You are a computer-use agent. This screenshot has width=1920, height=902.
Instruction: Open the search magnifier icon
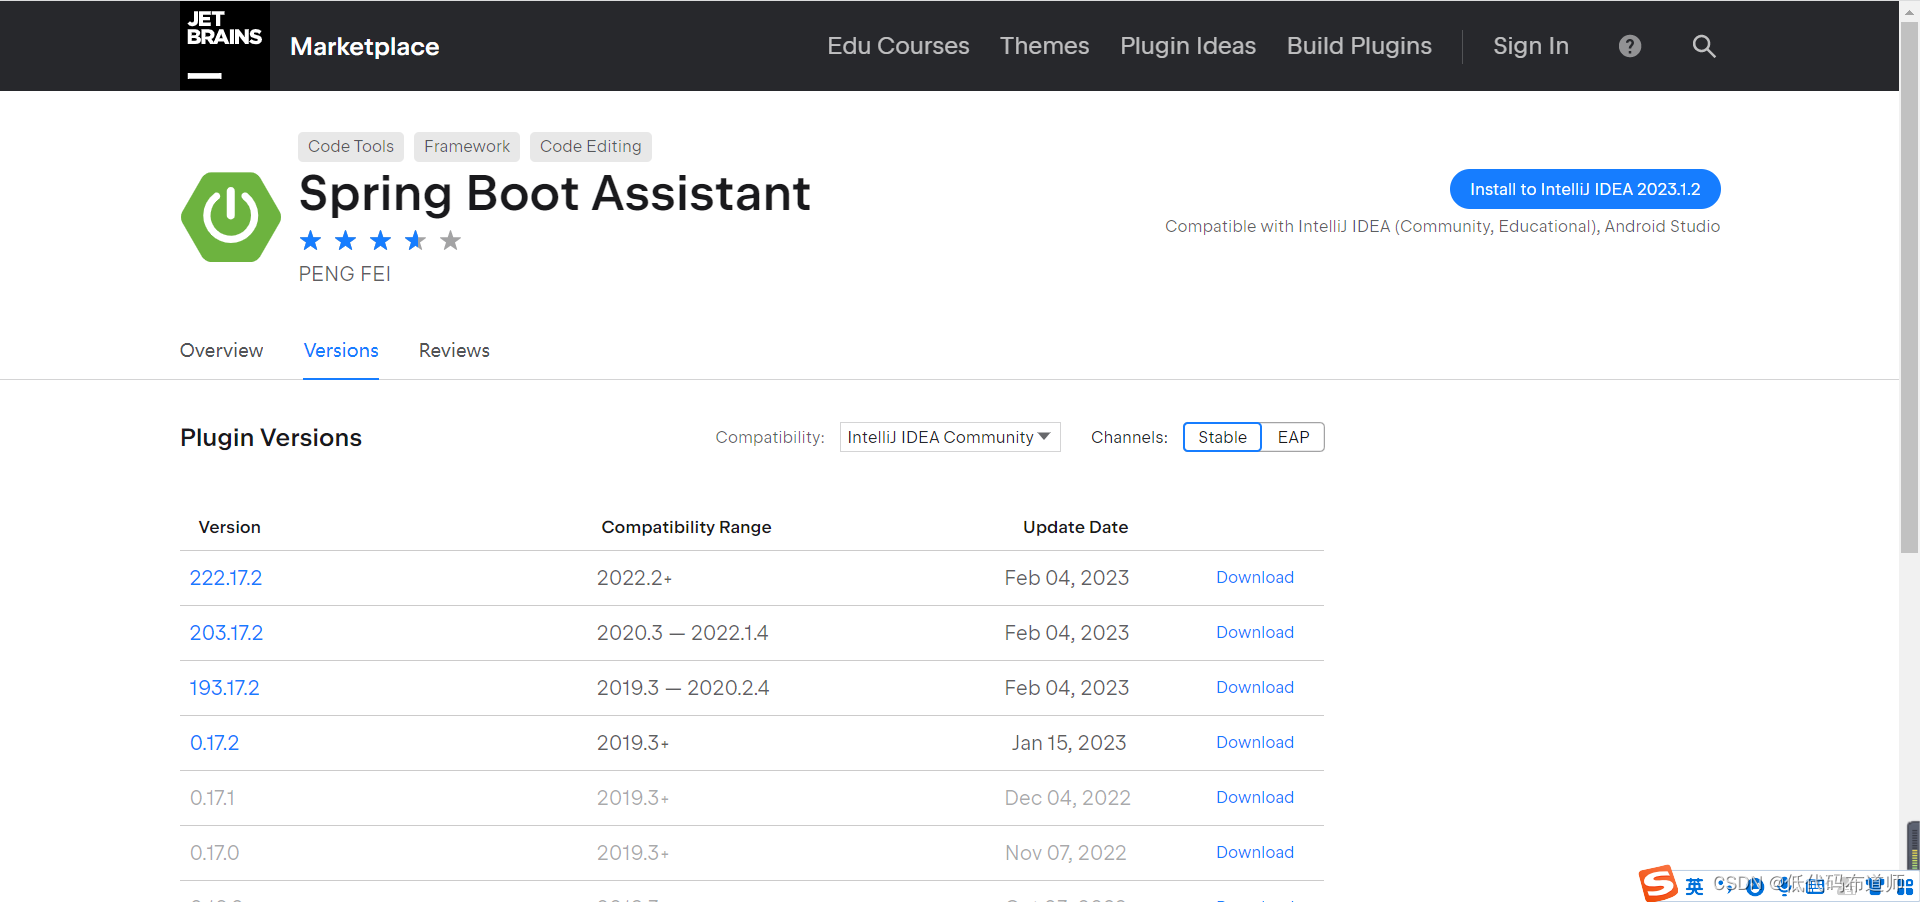(1704, 46)
